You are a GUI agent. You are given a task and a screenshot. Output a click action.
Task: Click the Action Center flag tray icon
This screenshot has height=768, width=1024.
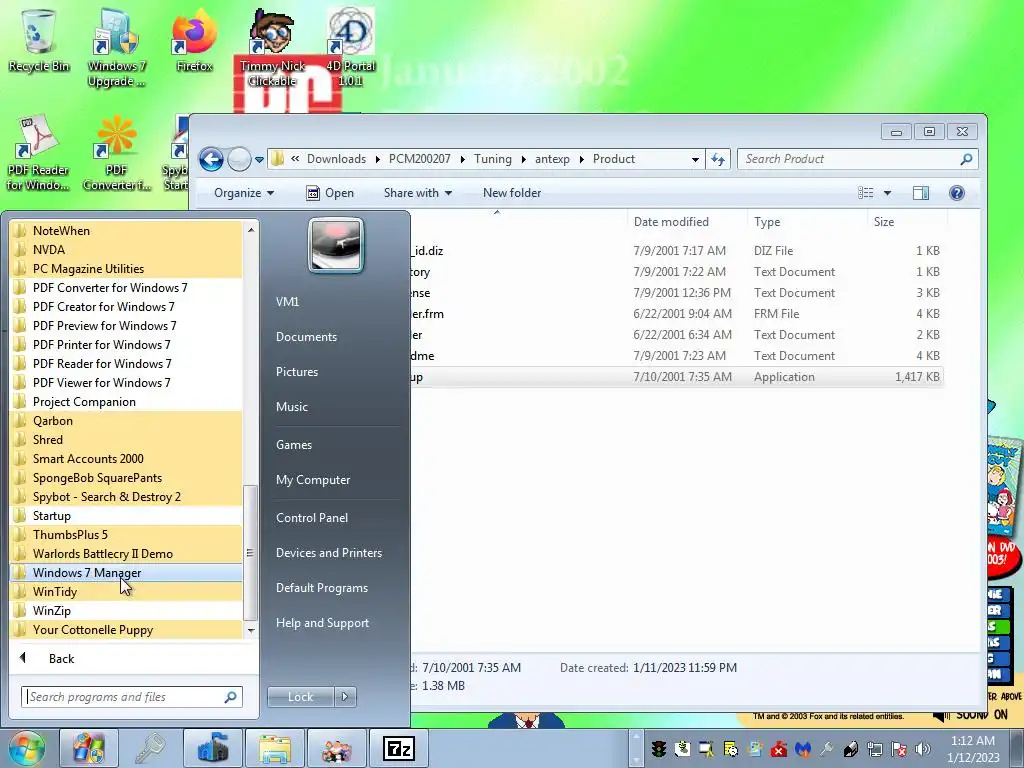[899, 748]
